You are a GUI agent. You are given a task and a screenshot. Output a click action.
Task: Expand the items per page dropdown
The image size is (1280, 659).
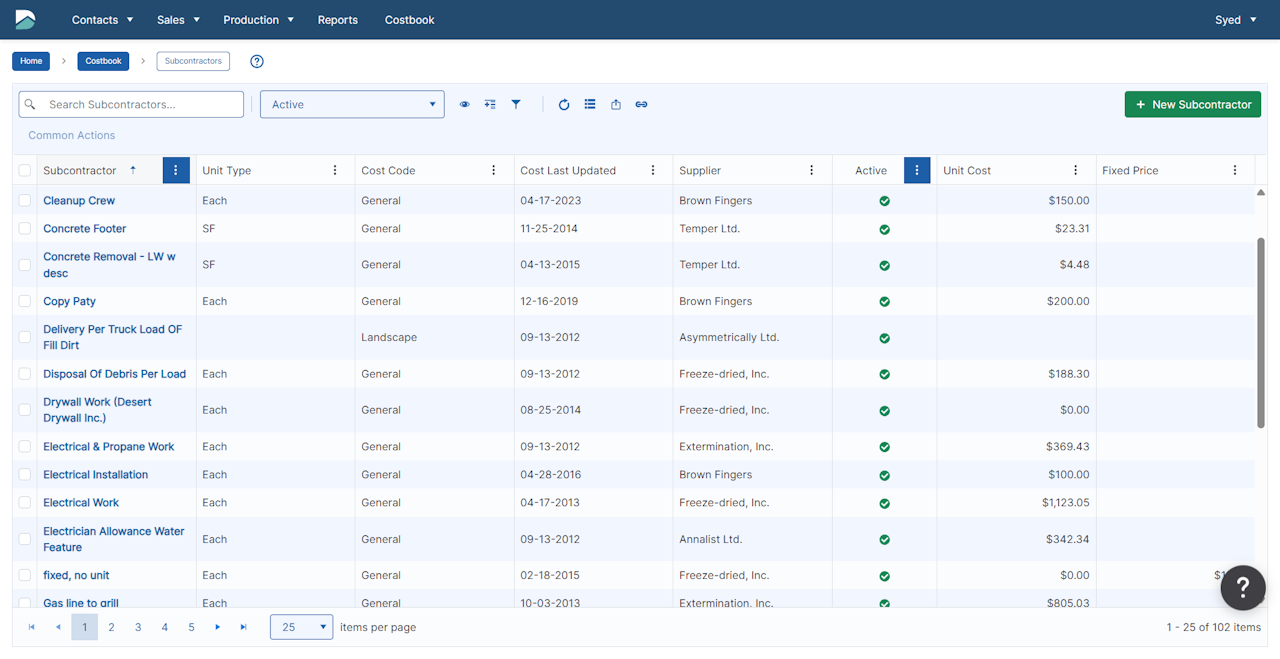pos(301,627)
